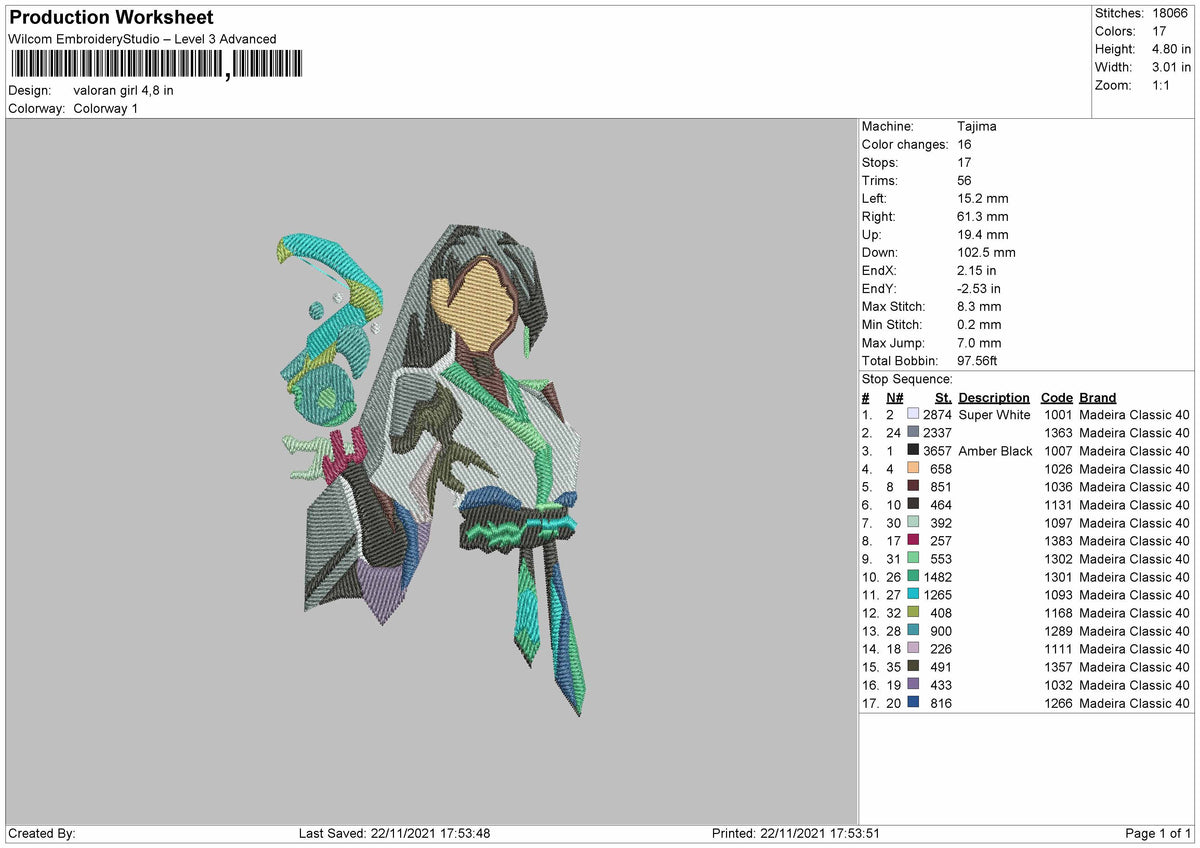Click the Production Worksheet title

click(x=111, y=18)
